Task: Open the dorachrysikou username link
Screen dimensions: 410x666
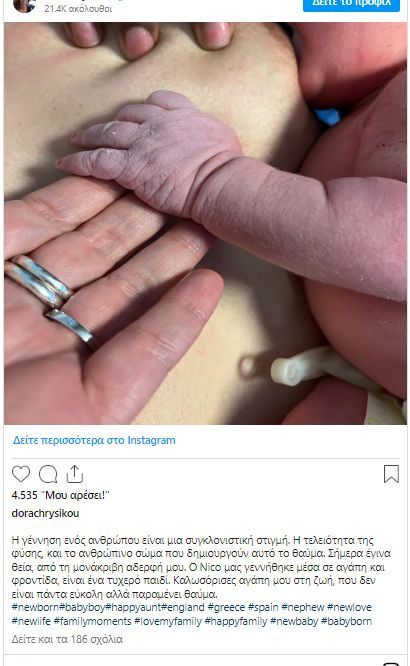Action: pyautogui.click(x=45, y=513)
